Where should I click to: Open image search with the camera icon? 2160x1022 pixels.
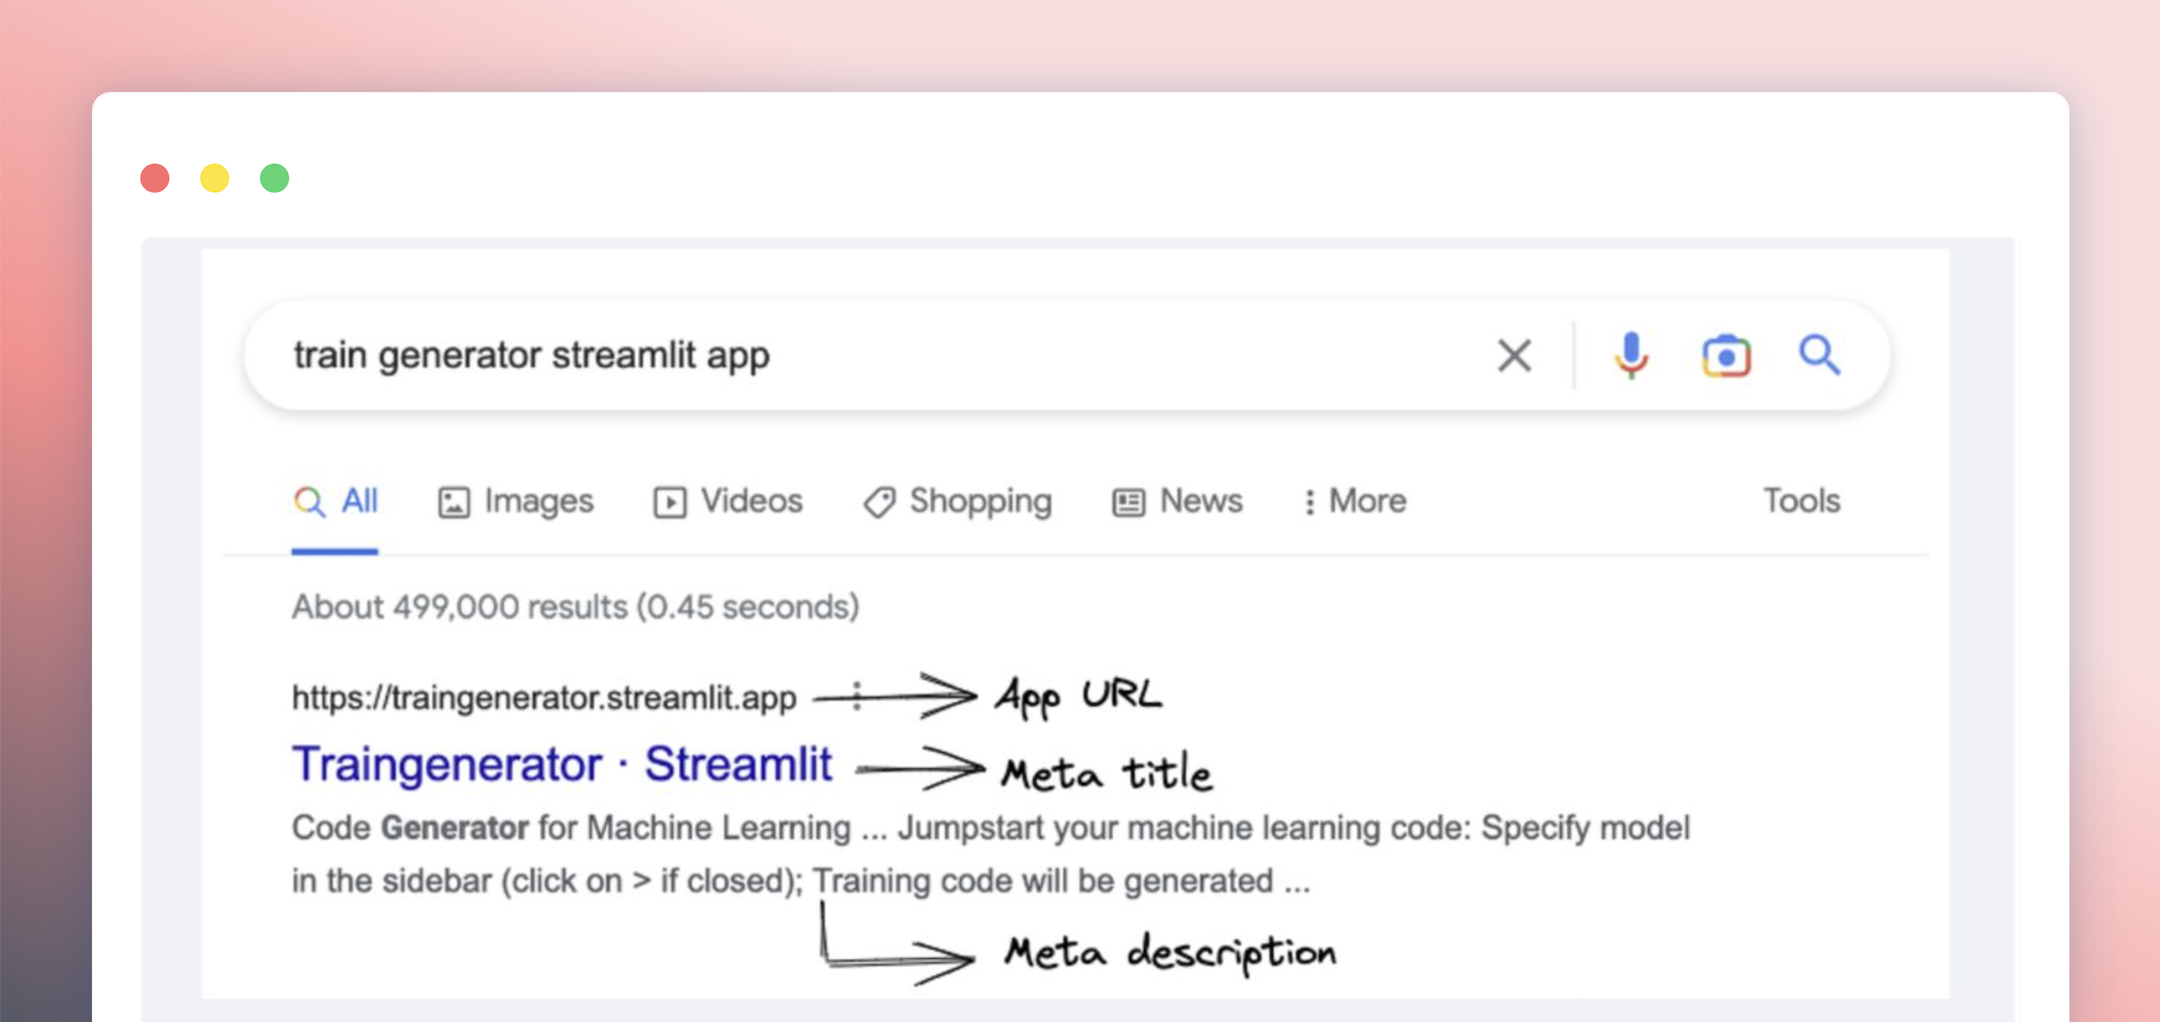(x=1726, y=356)
